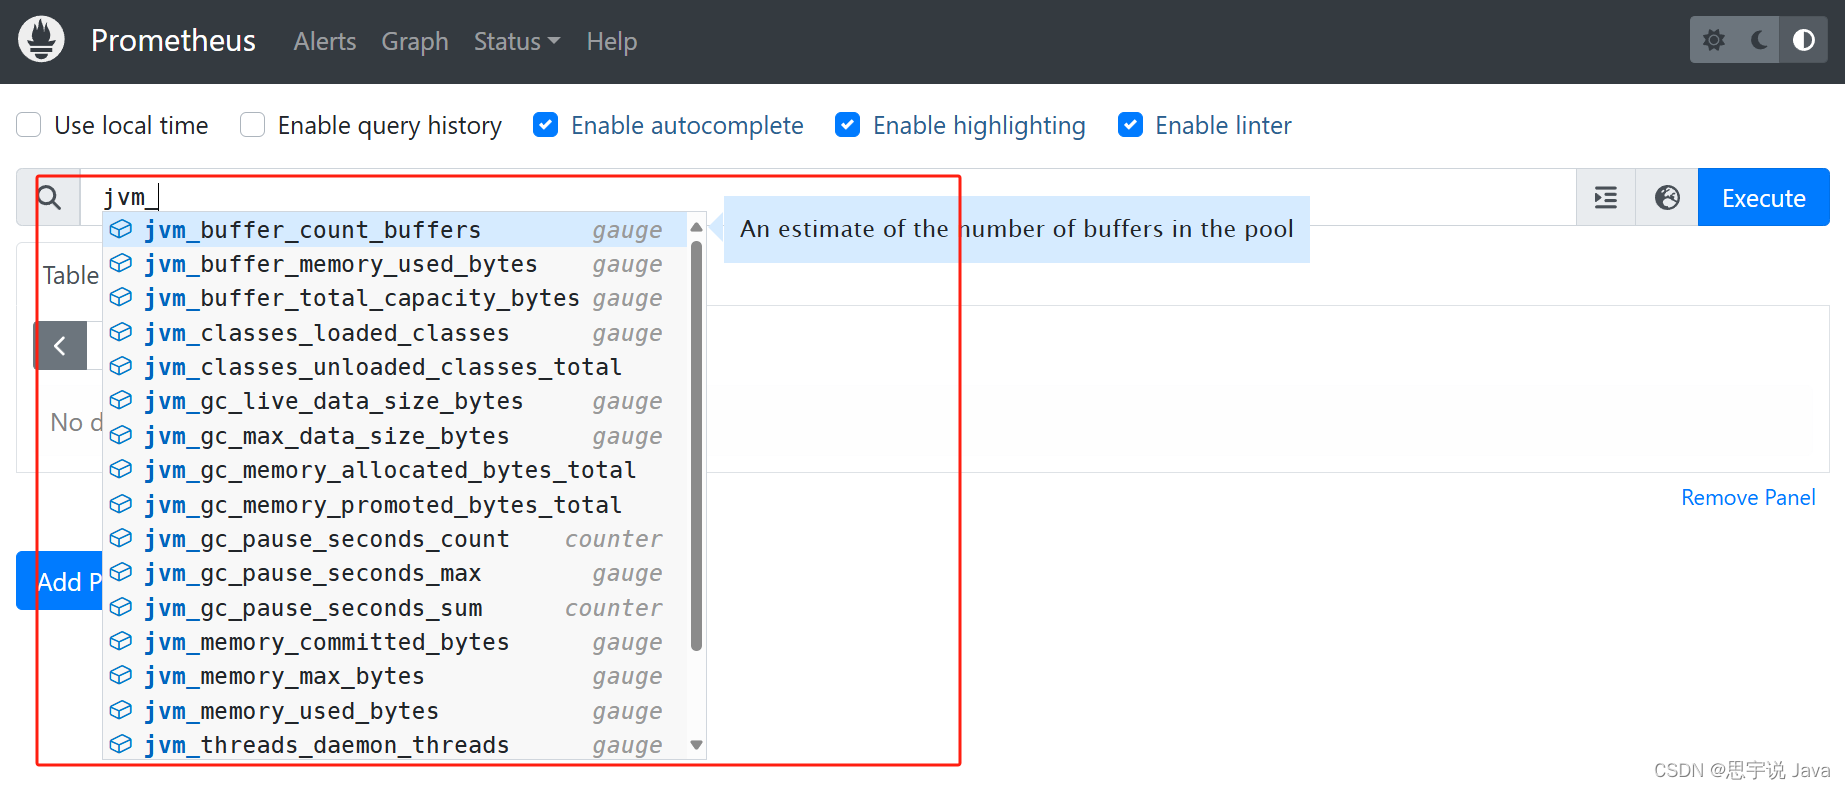Click the cube icon beside jvm_classes_loaded_classes
This screenshot has width=1845, height=789.
pos(121,332)
